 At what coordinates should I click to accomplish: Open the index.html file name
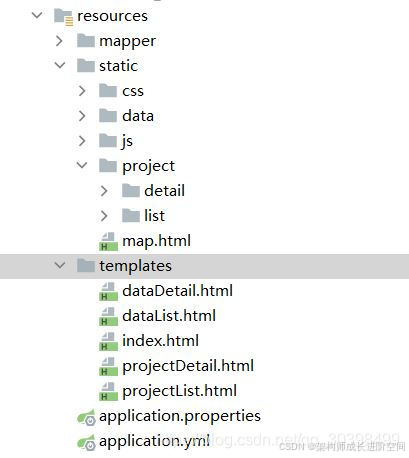[160, 341]
